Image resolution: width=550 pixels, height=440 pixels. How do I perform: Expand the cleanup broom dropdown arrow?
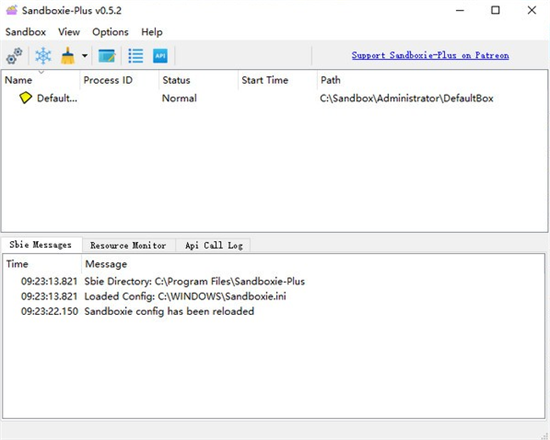point(85,56)
